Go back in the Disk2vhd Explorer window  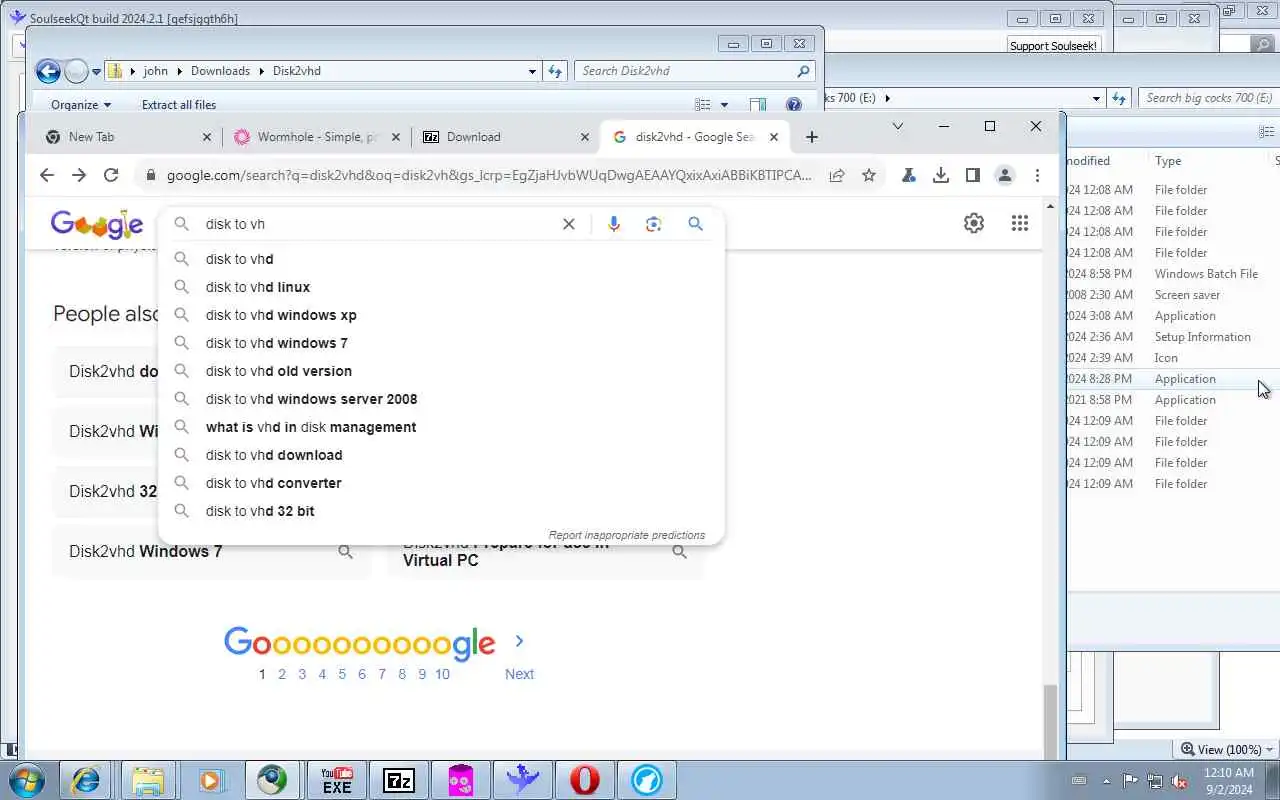coord(48,71)
